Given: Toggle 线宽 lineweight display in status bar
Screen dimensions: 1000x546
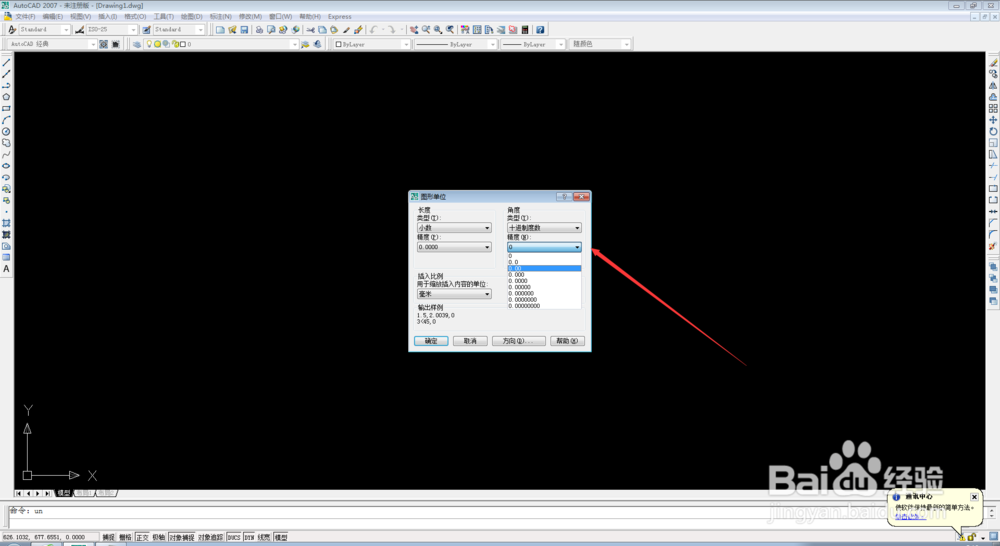Looking at the screenshot, I should (264, 537).
